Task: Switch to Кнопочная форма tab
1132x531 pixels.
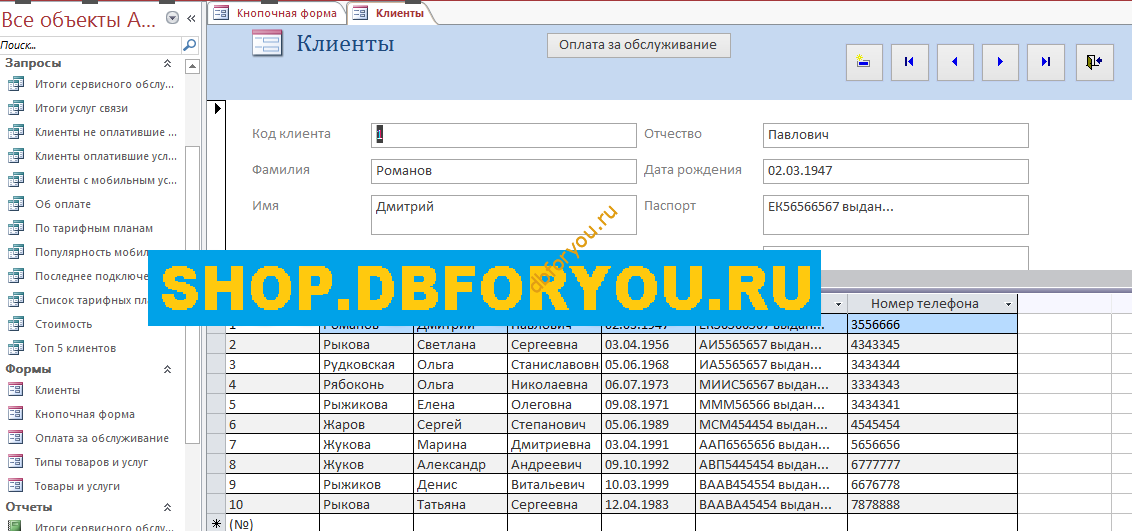Action: 277,13
